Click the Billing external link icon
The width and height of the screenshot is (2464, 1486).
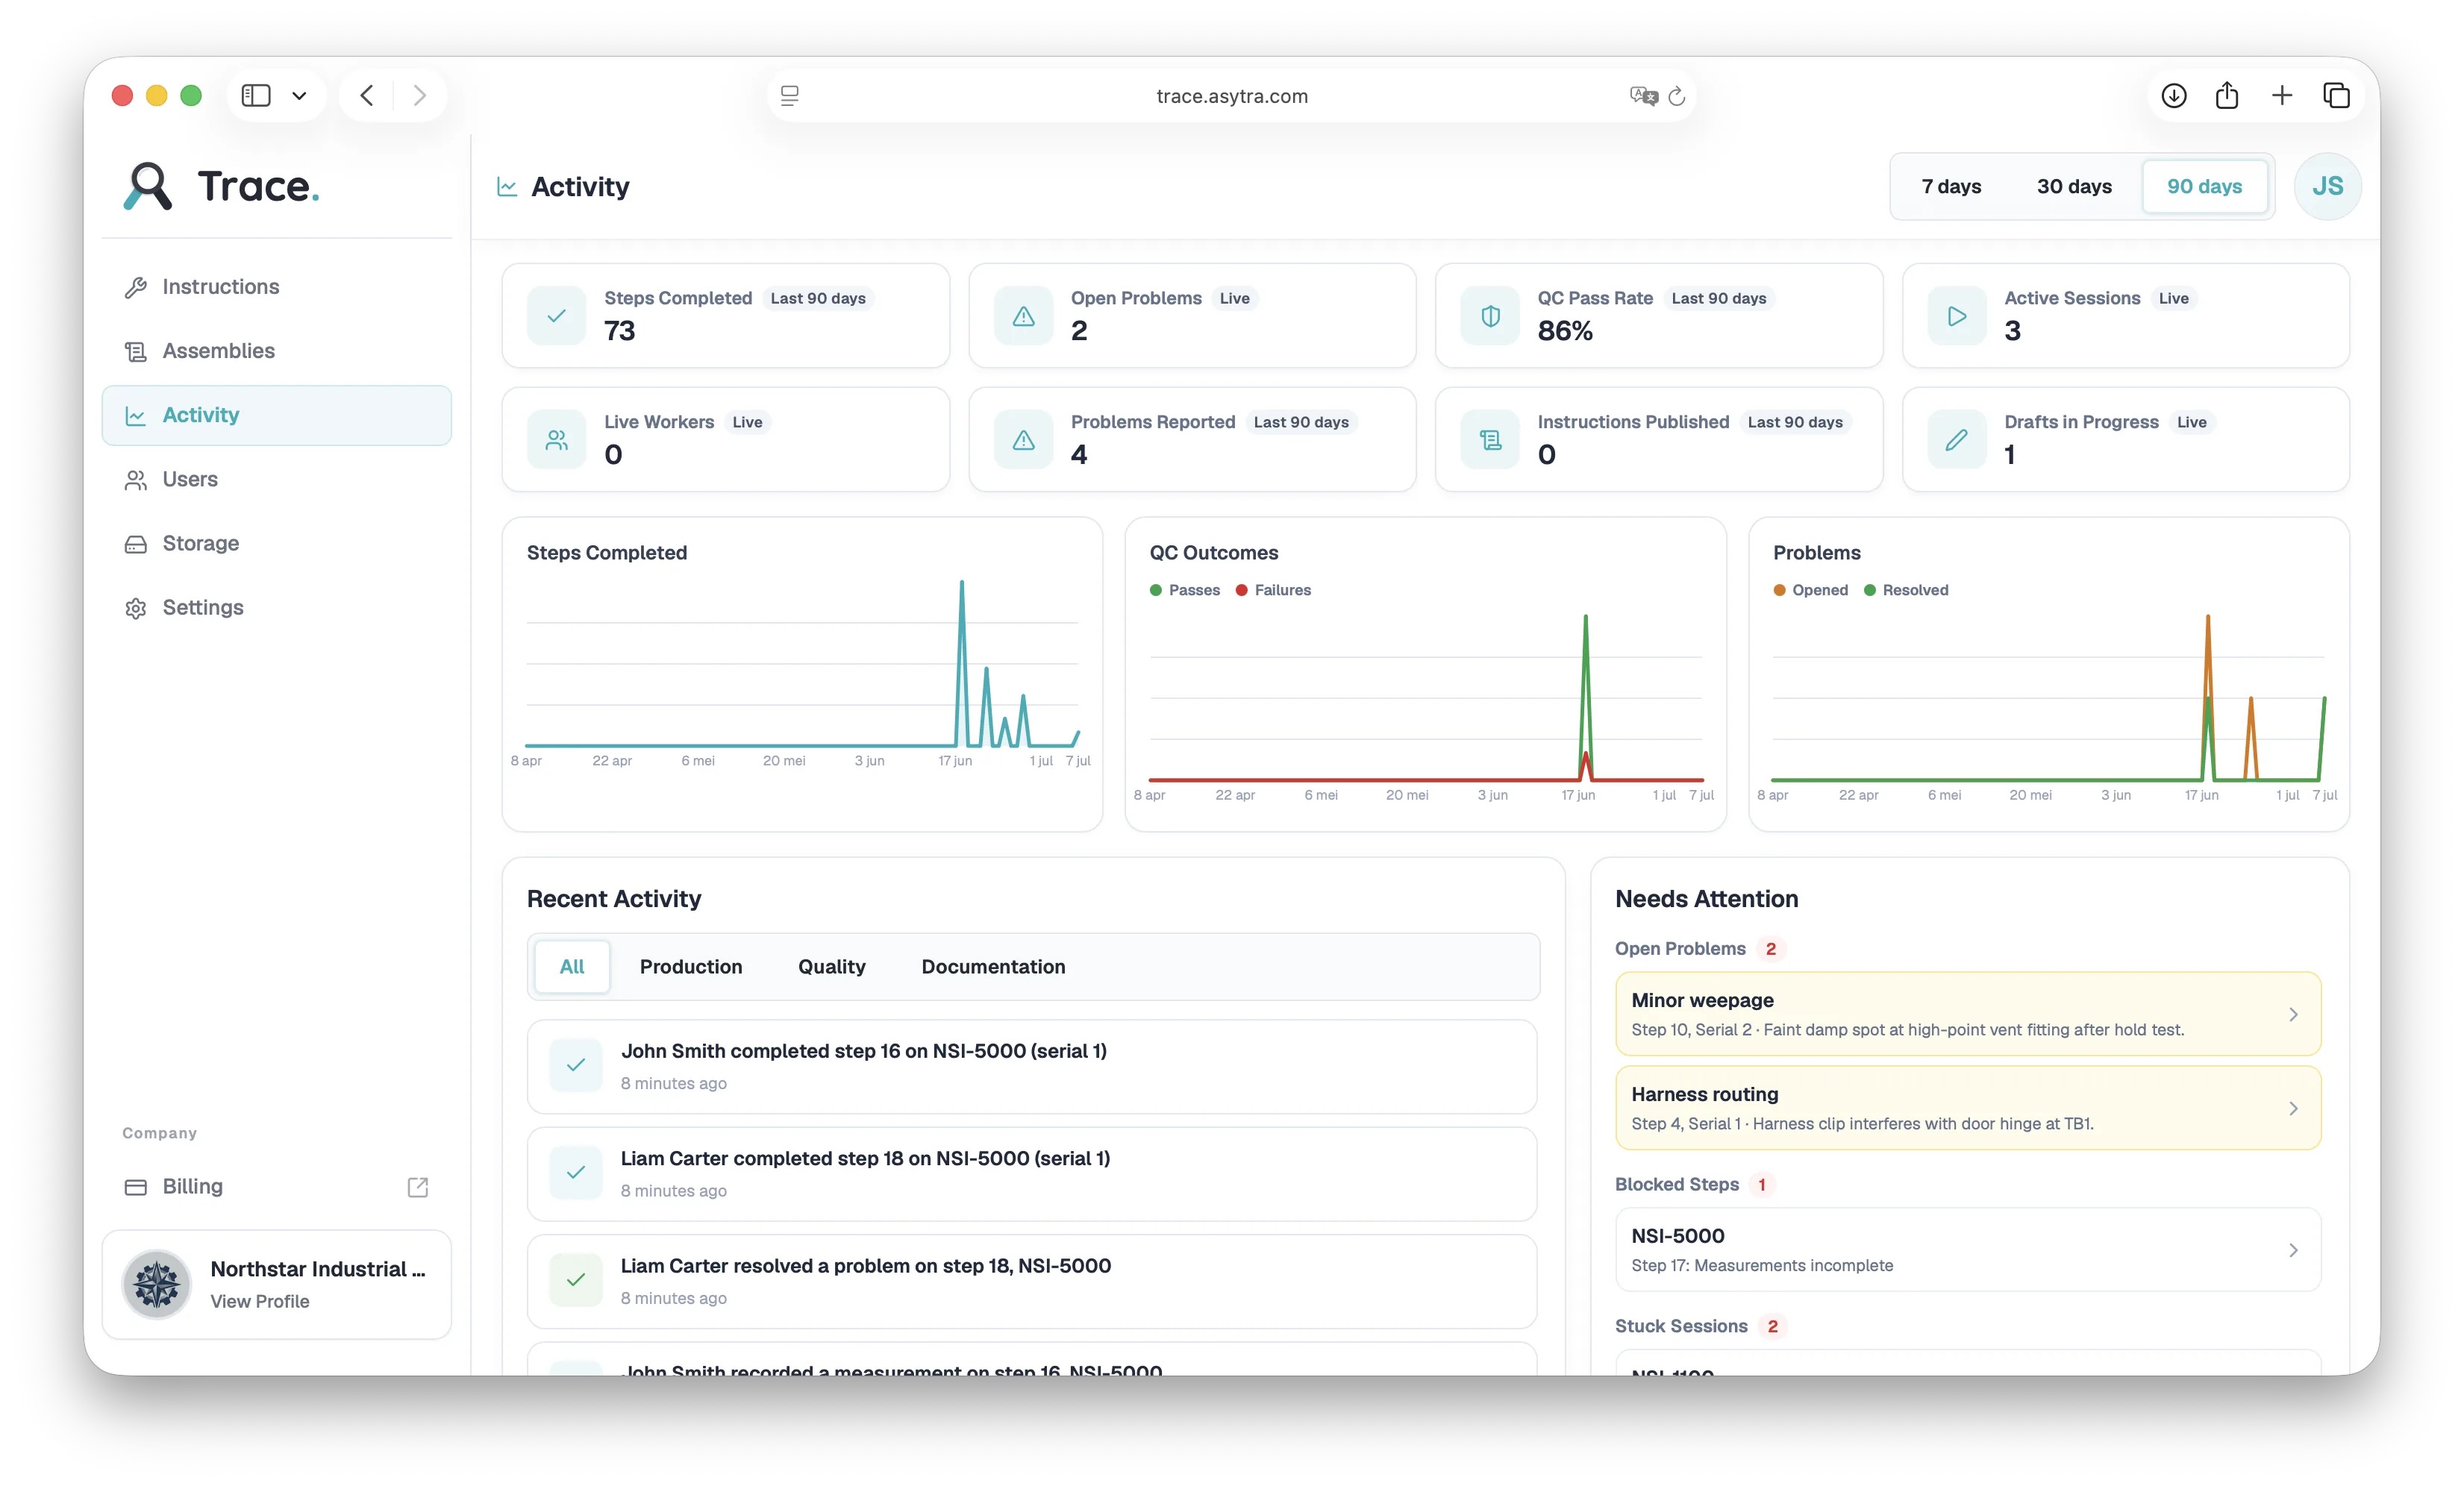click(418, 1187)
